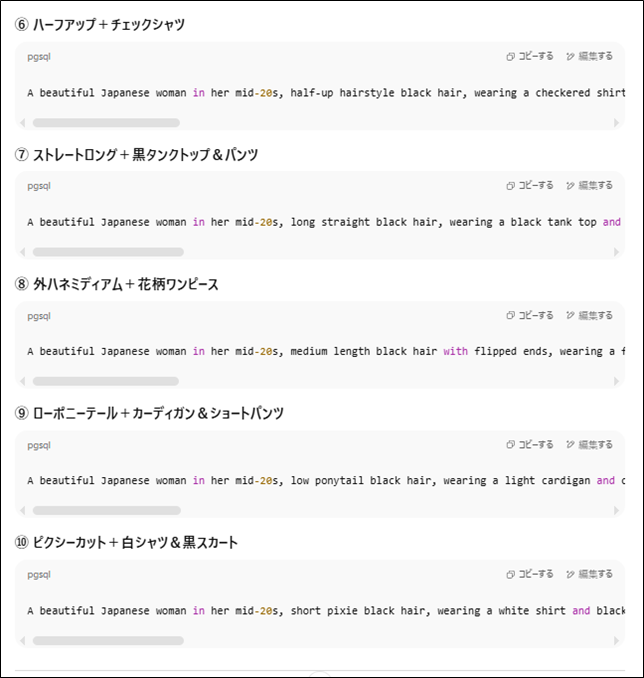Copy the flipped ends floral dress prompt
The width and height of the screenshot is (644, 678).
coord(530,315)
